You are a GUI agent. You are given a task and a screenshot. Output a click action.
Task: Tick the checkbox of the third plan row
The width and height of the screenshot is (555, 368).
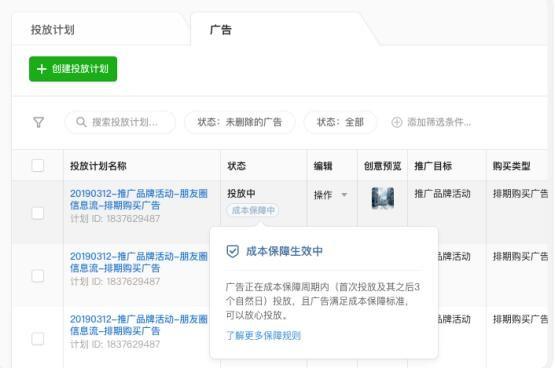tap(38, 339)
